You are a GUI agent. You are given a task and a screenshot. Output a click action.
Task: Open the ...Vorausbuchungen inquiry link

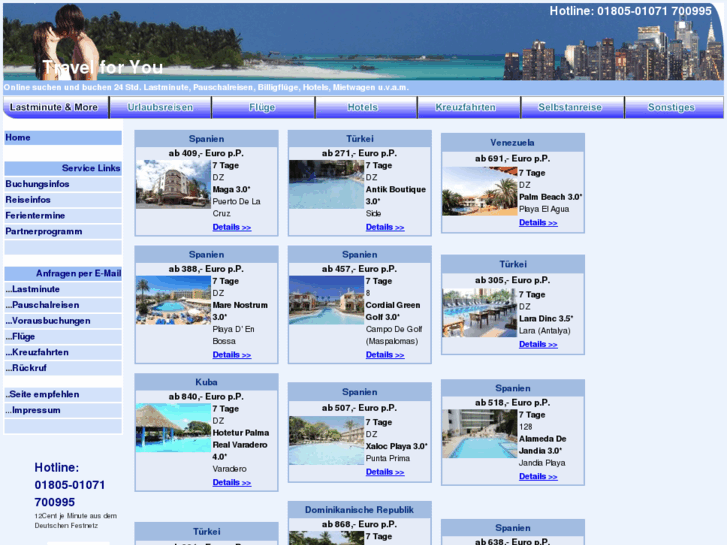63,321
